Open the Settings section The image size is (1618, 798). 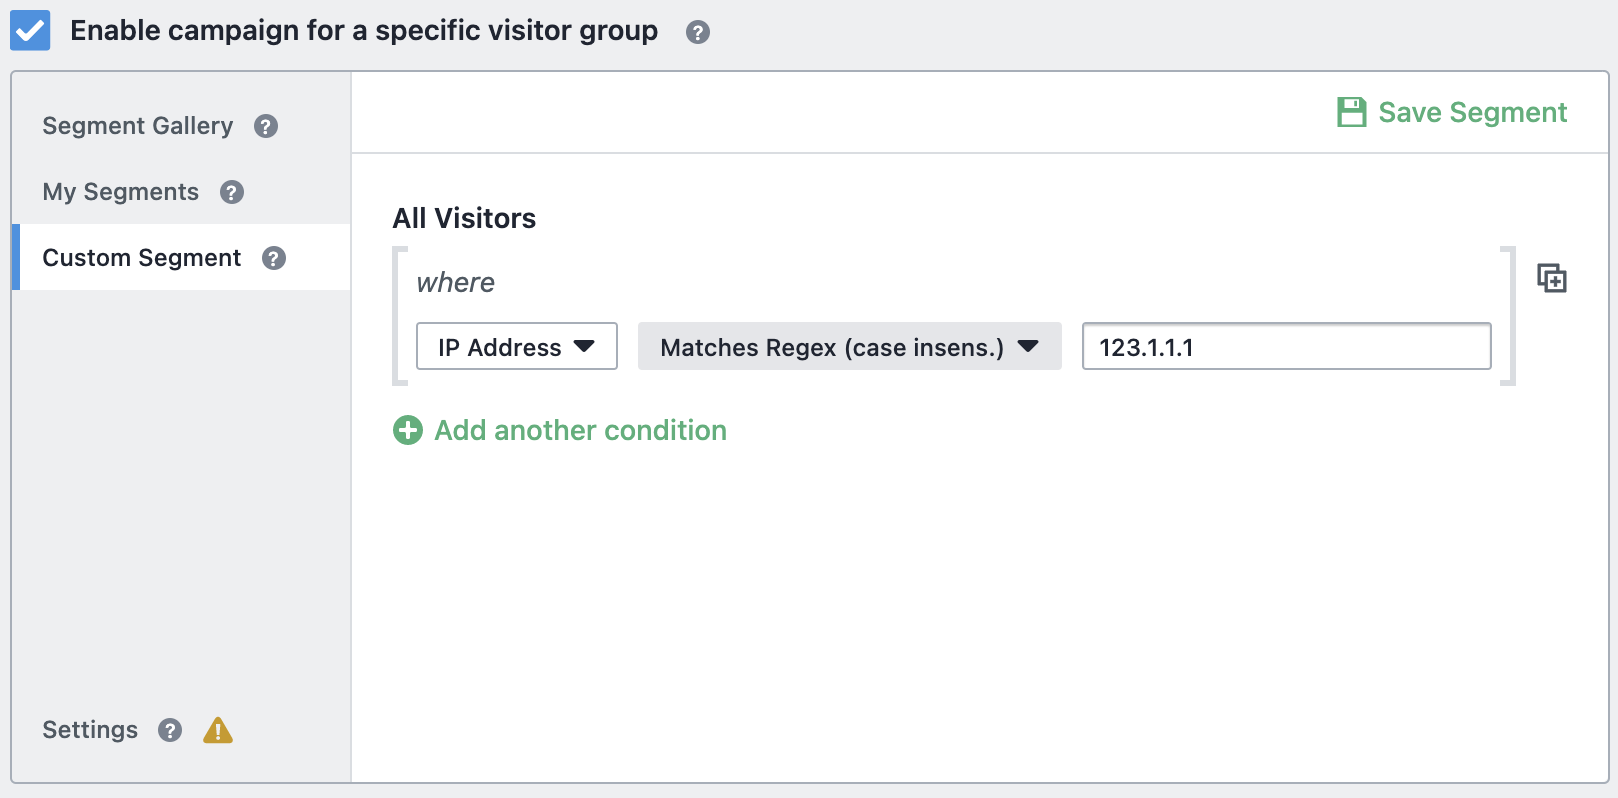tap(90, 730)
